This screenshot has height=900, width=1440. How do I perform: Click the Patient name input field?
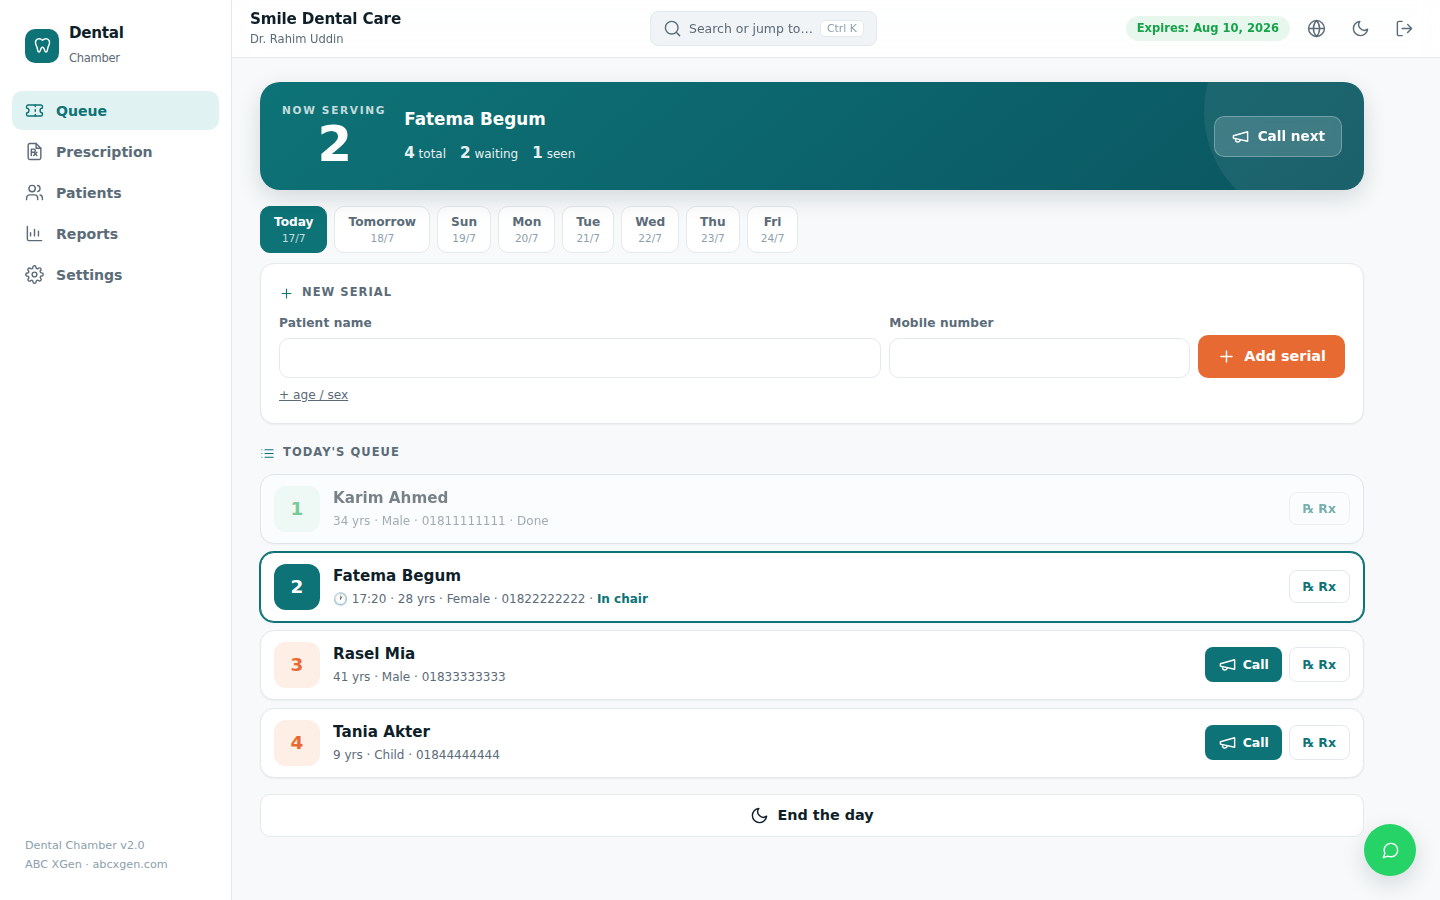click(x=580, y=357)
